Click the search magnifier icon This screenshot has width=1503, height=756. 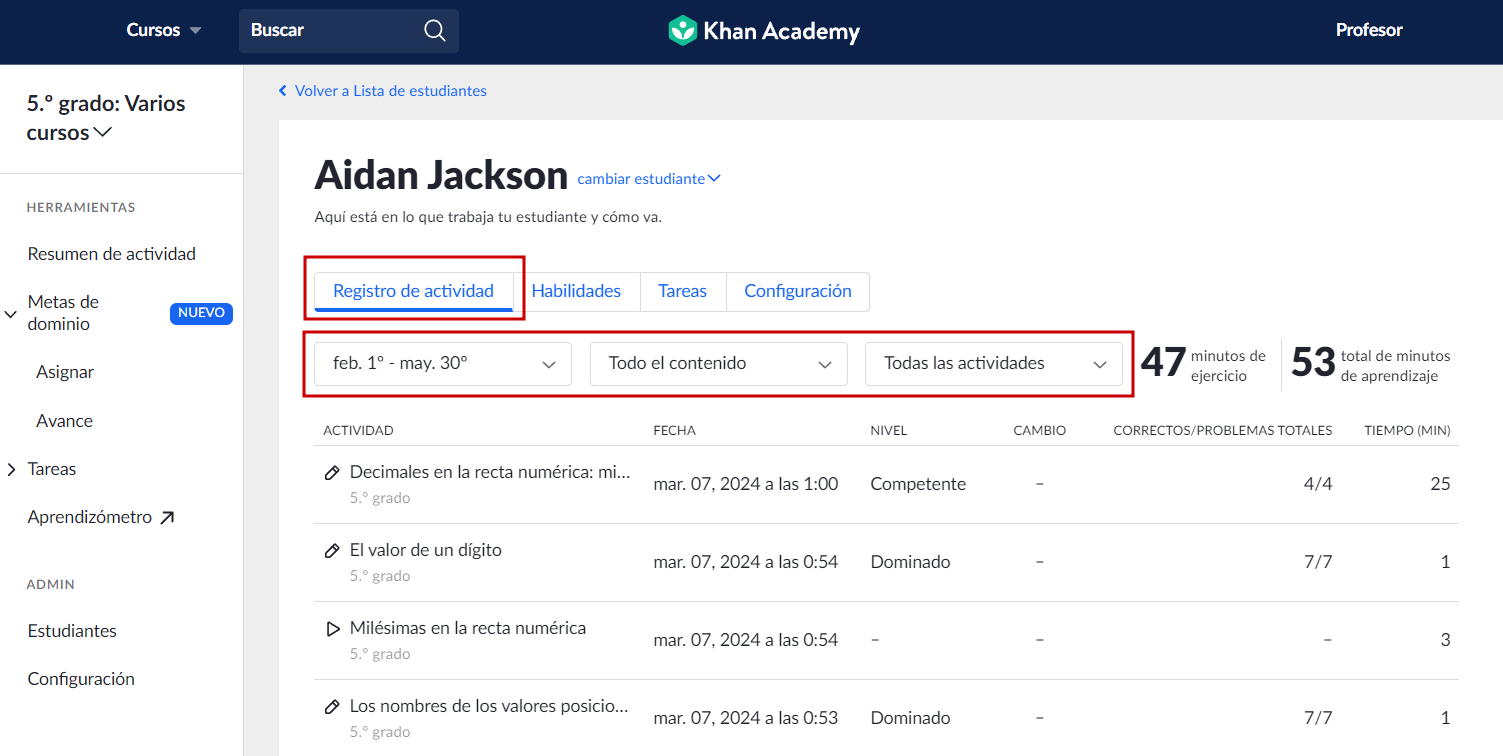point(435,30)
